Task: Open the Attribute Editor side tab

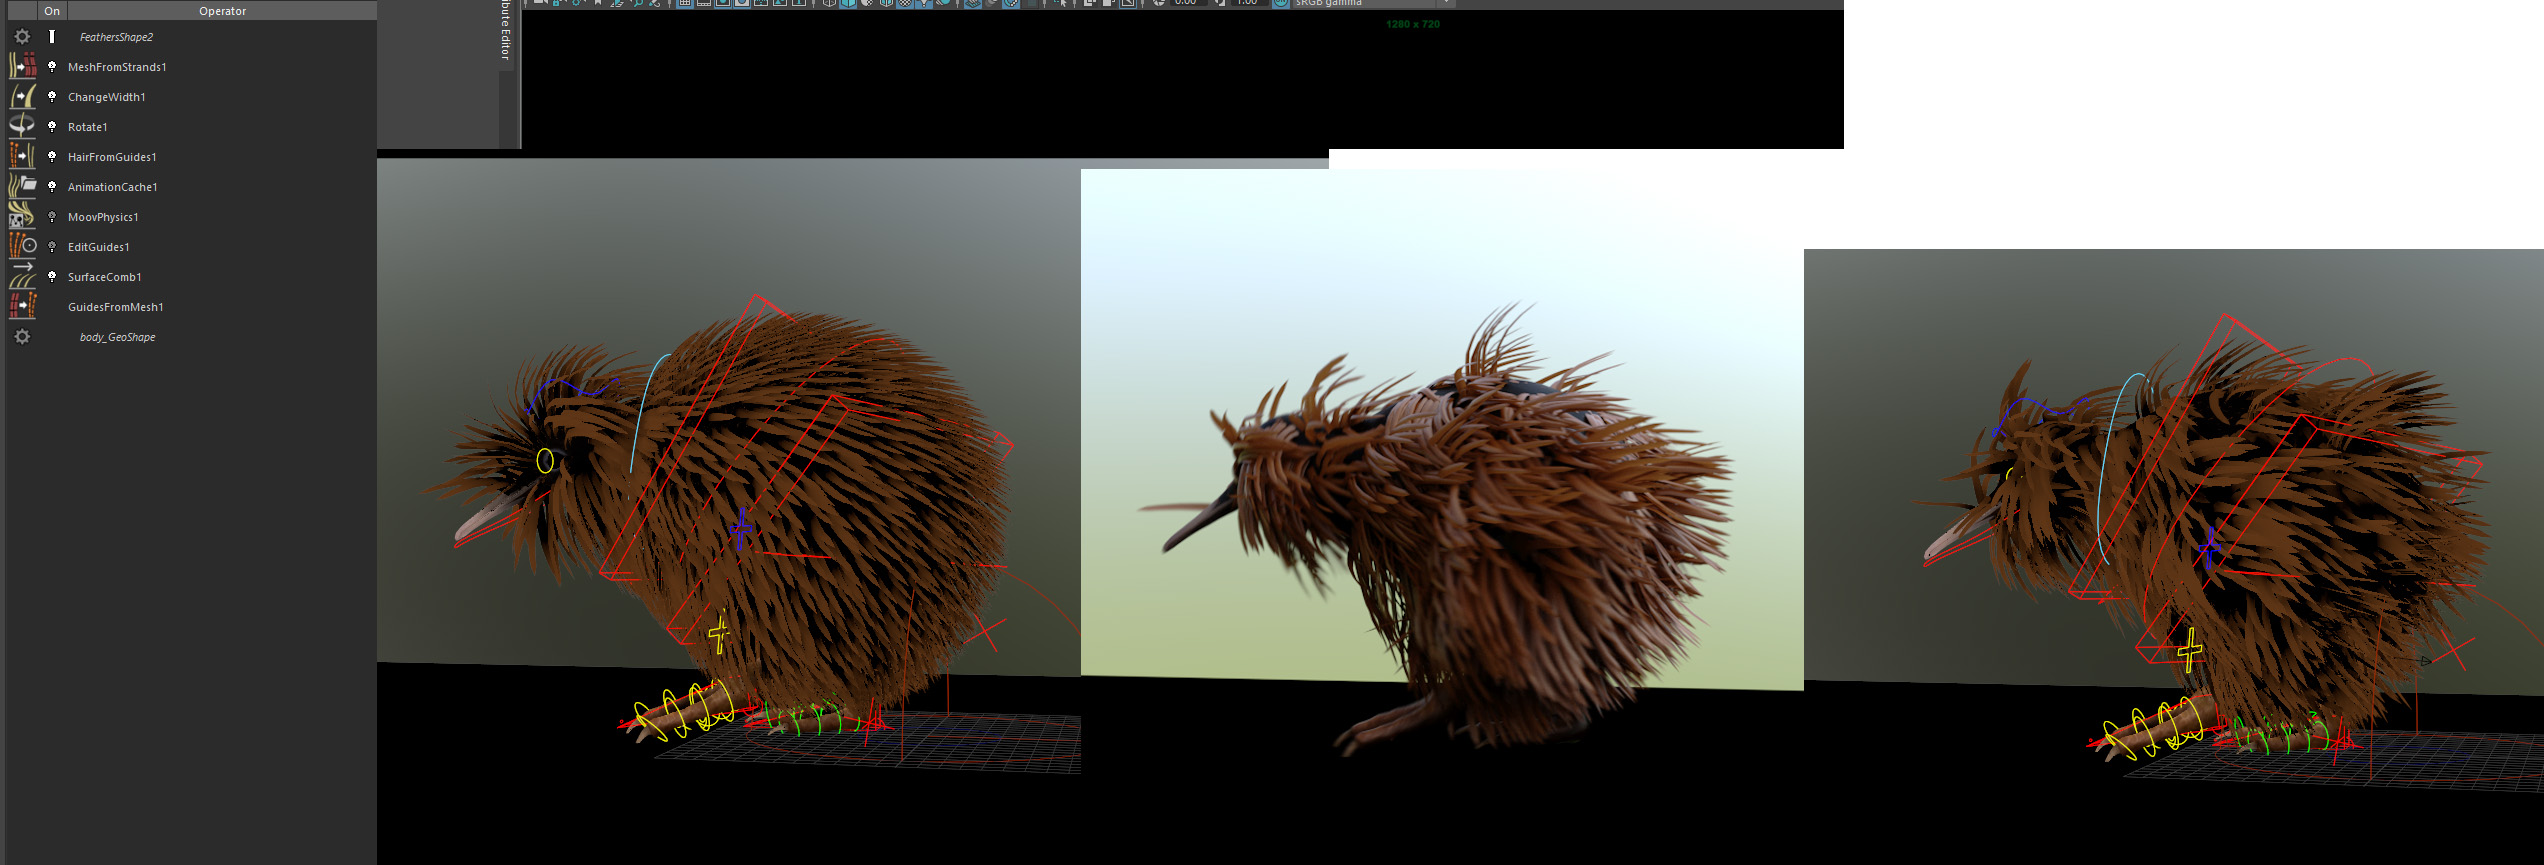Action: click(x=506, y=30)
